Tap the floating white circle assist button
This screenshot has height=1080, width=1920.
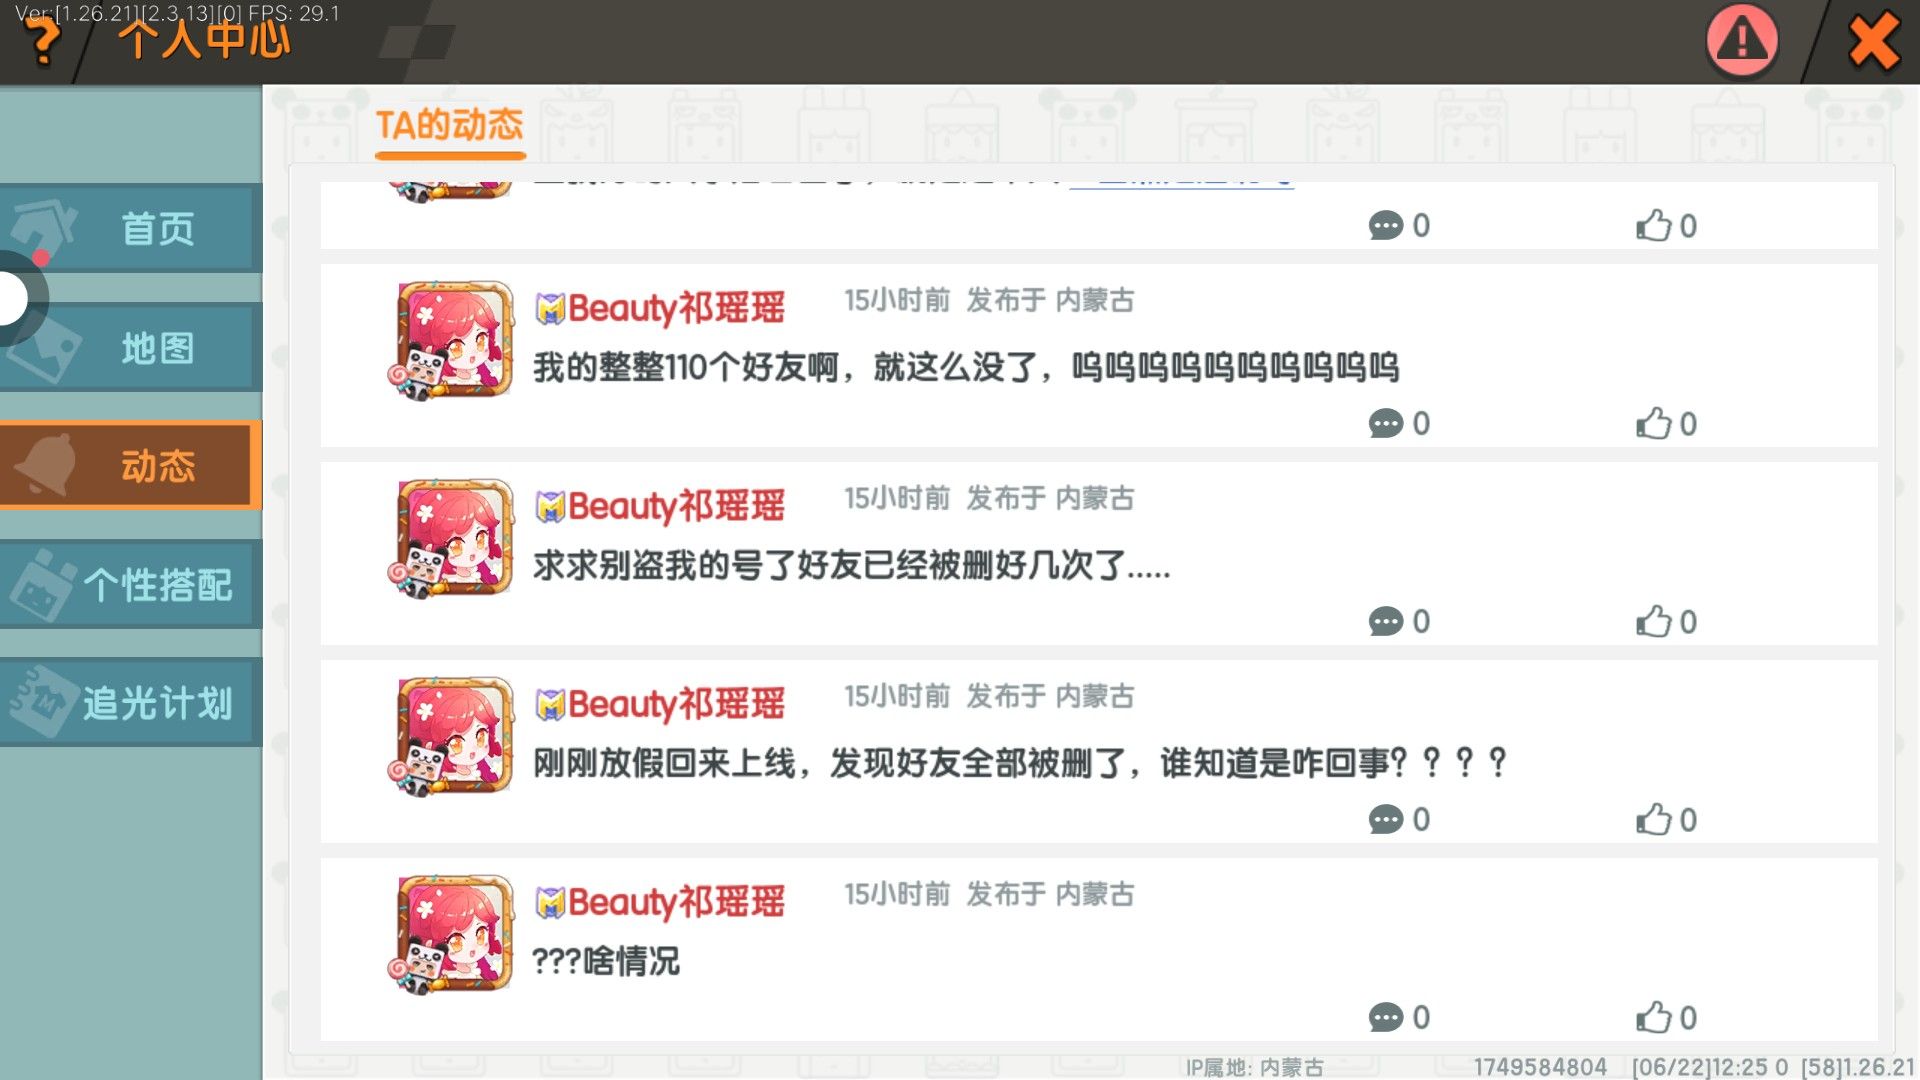pos(14,298)
